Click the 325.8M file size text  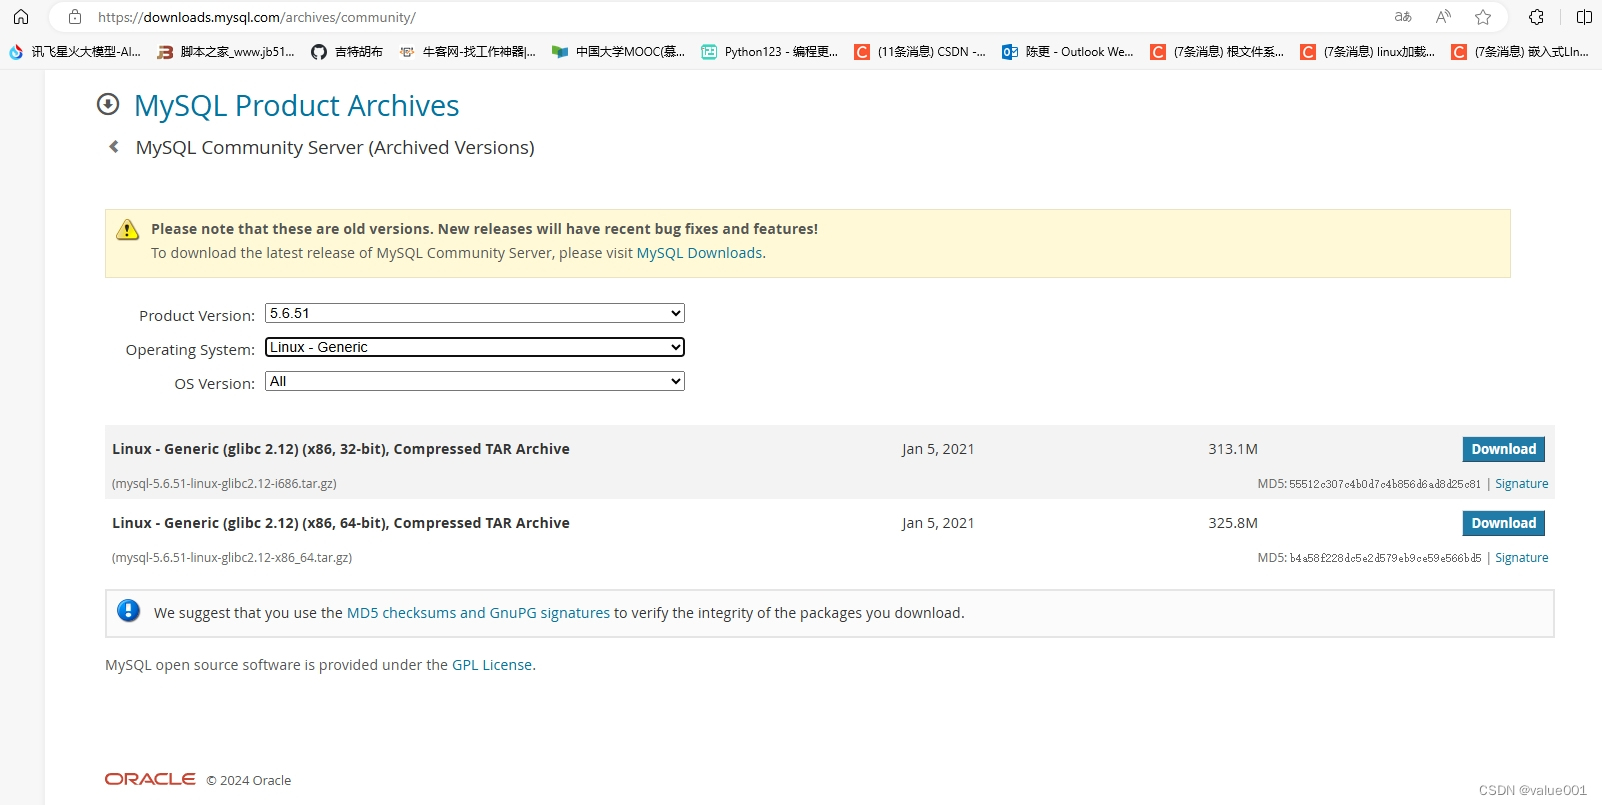1233,523
